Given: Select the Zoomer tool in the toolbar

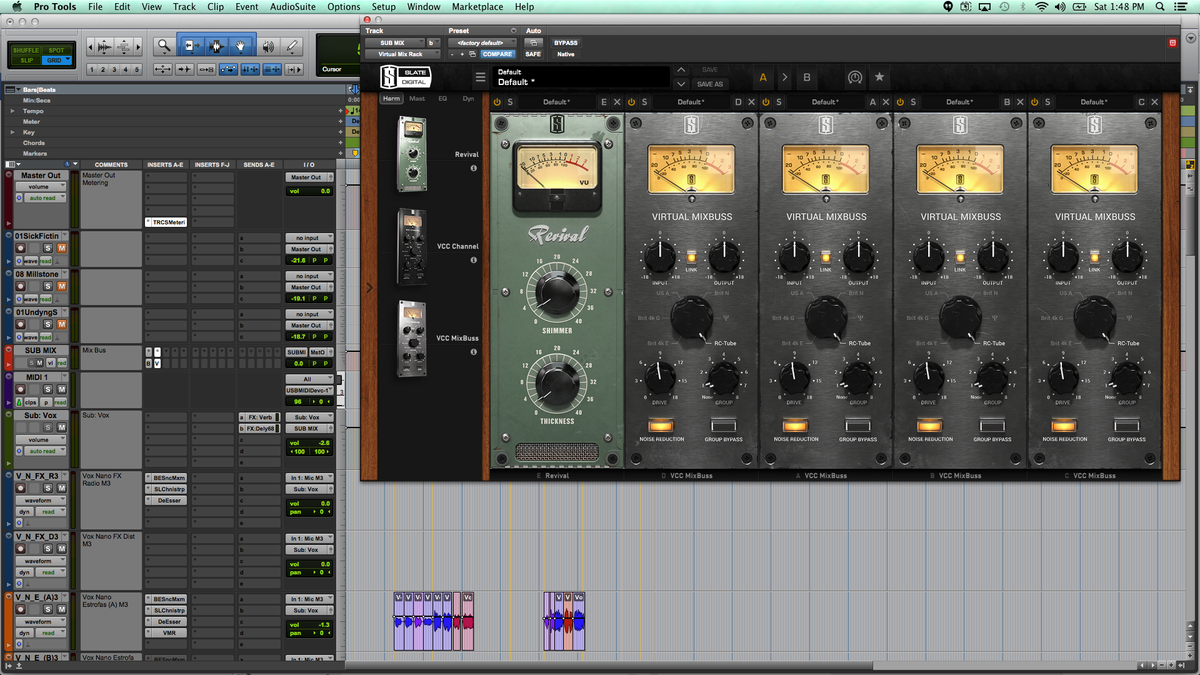Looking at the screenshot, I should [x=163, y=46].
